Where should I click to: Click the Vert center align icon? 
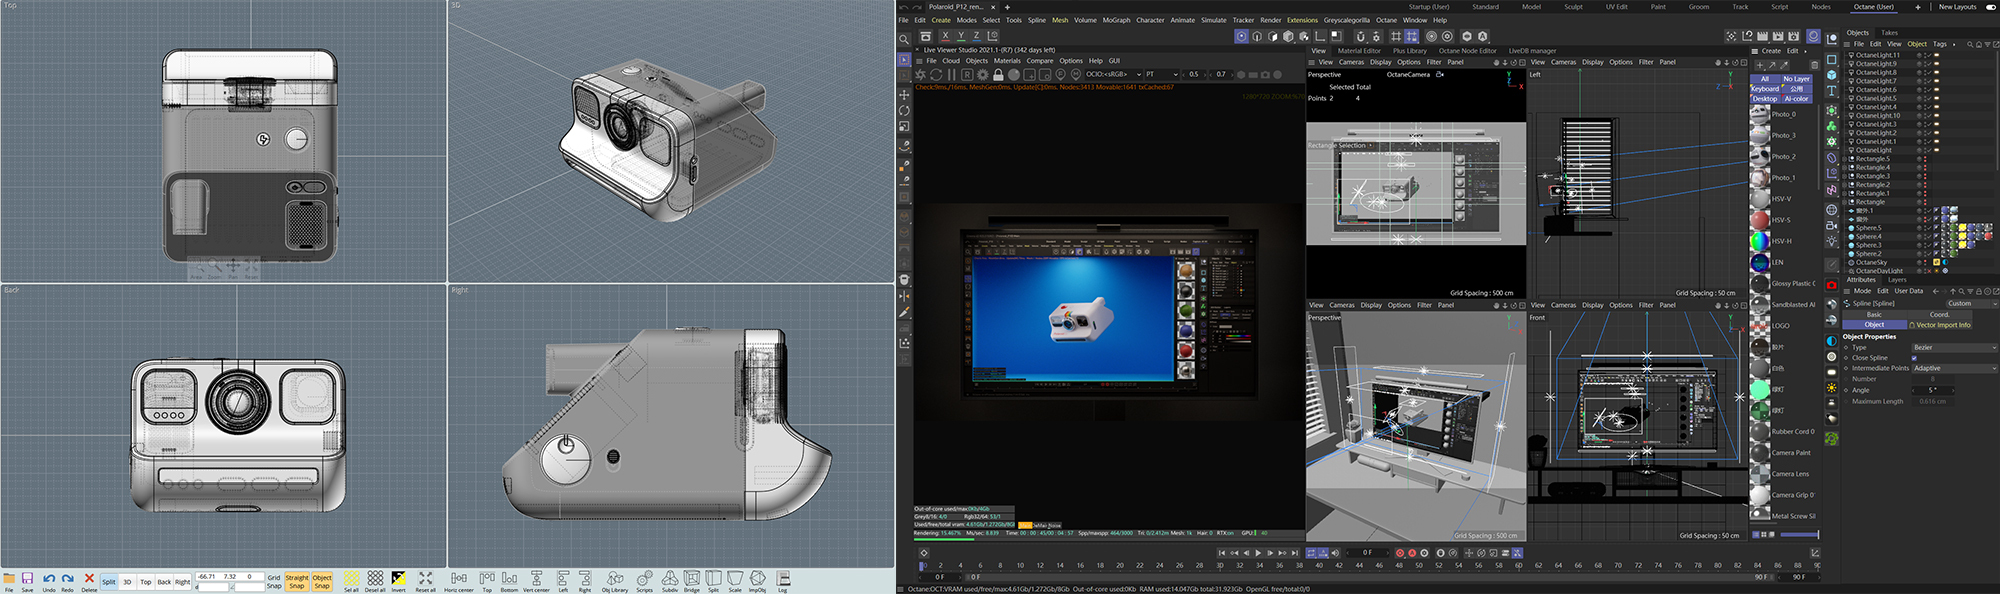click(536, 578)
